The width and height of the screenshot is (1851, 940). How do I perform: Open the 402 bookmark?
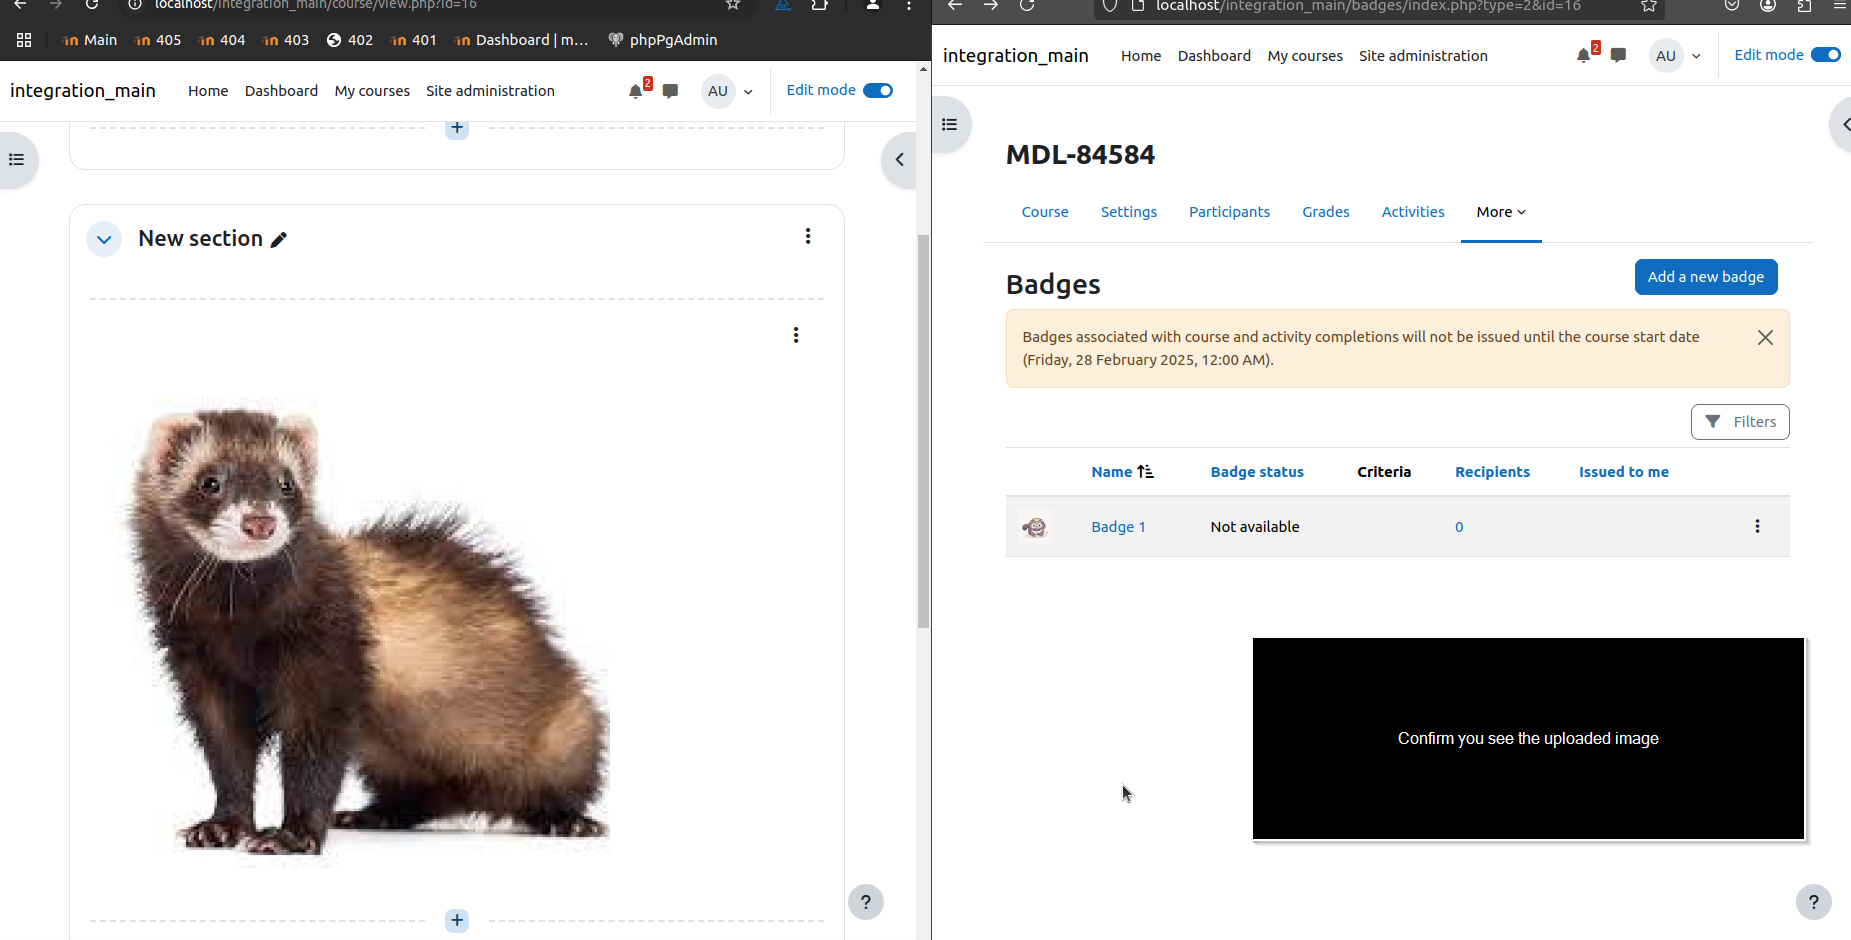tap(350, 40)
